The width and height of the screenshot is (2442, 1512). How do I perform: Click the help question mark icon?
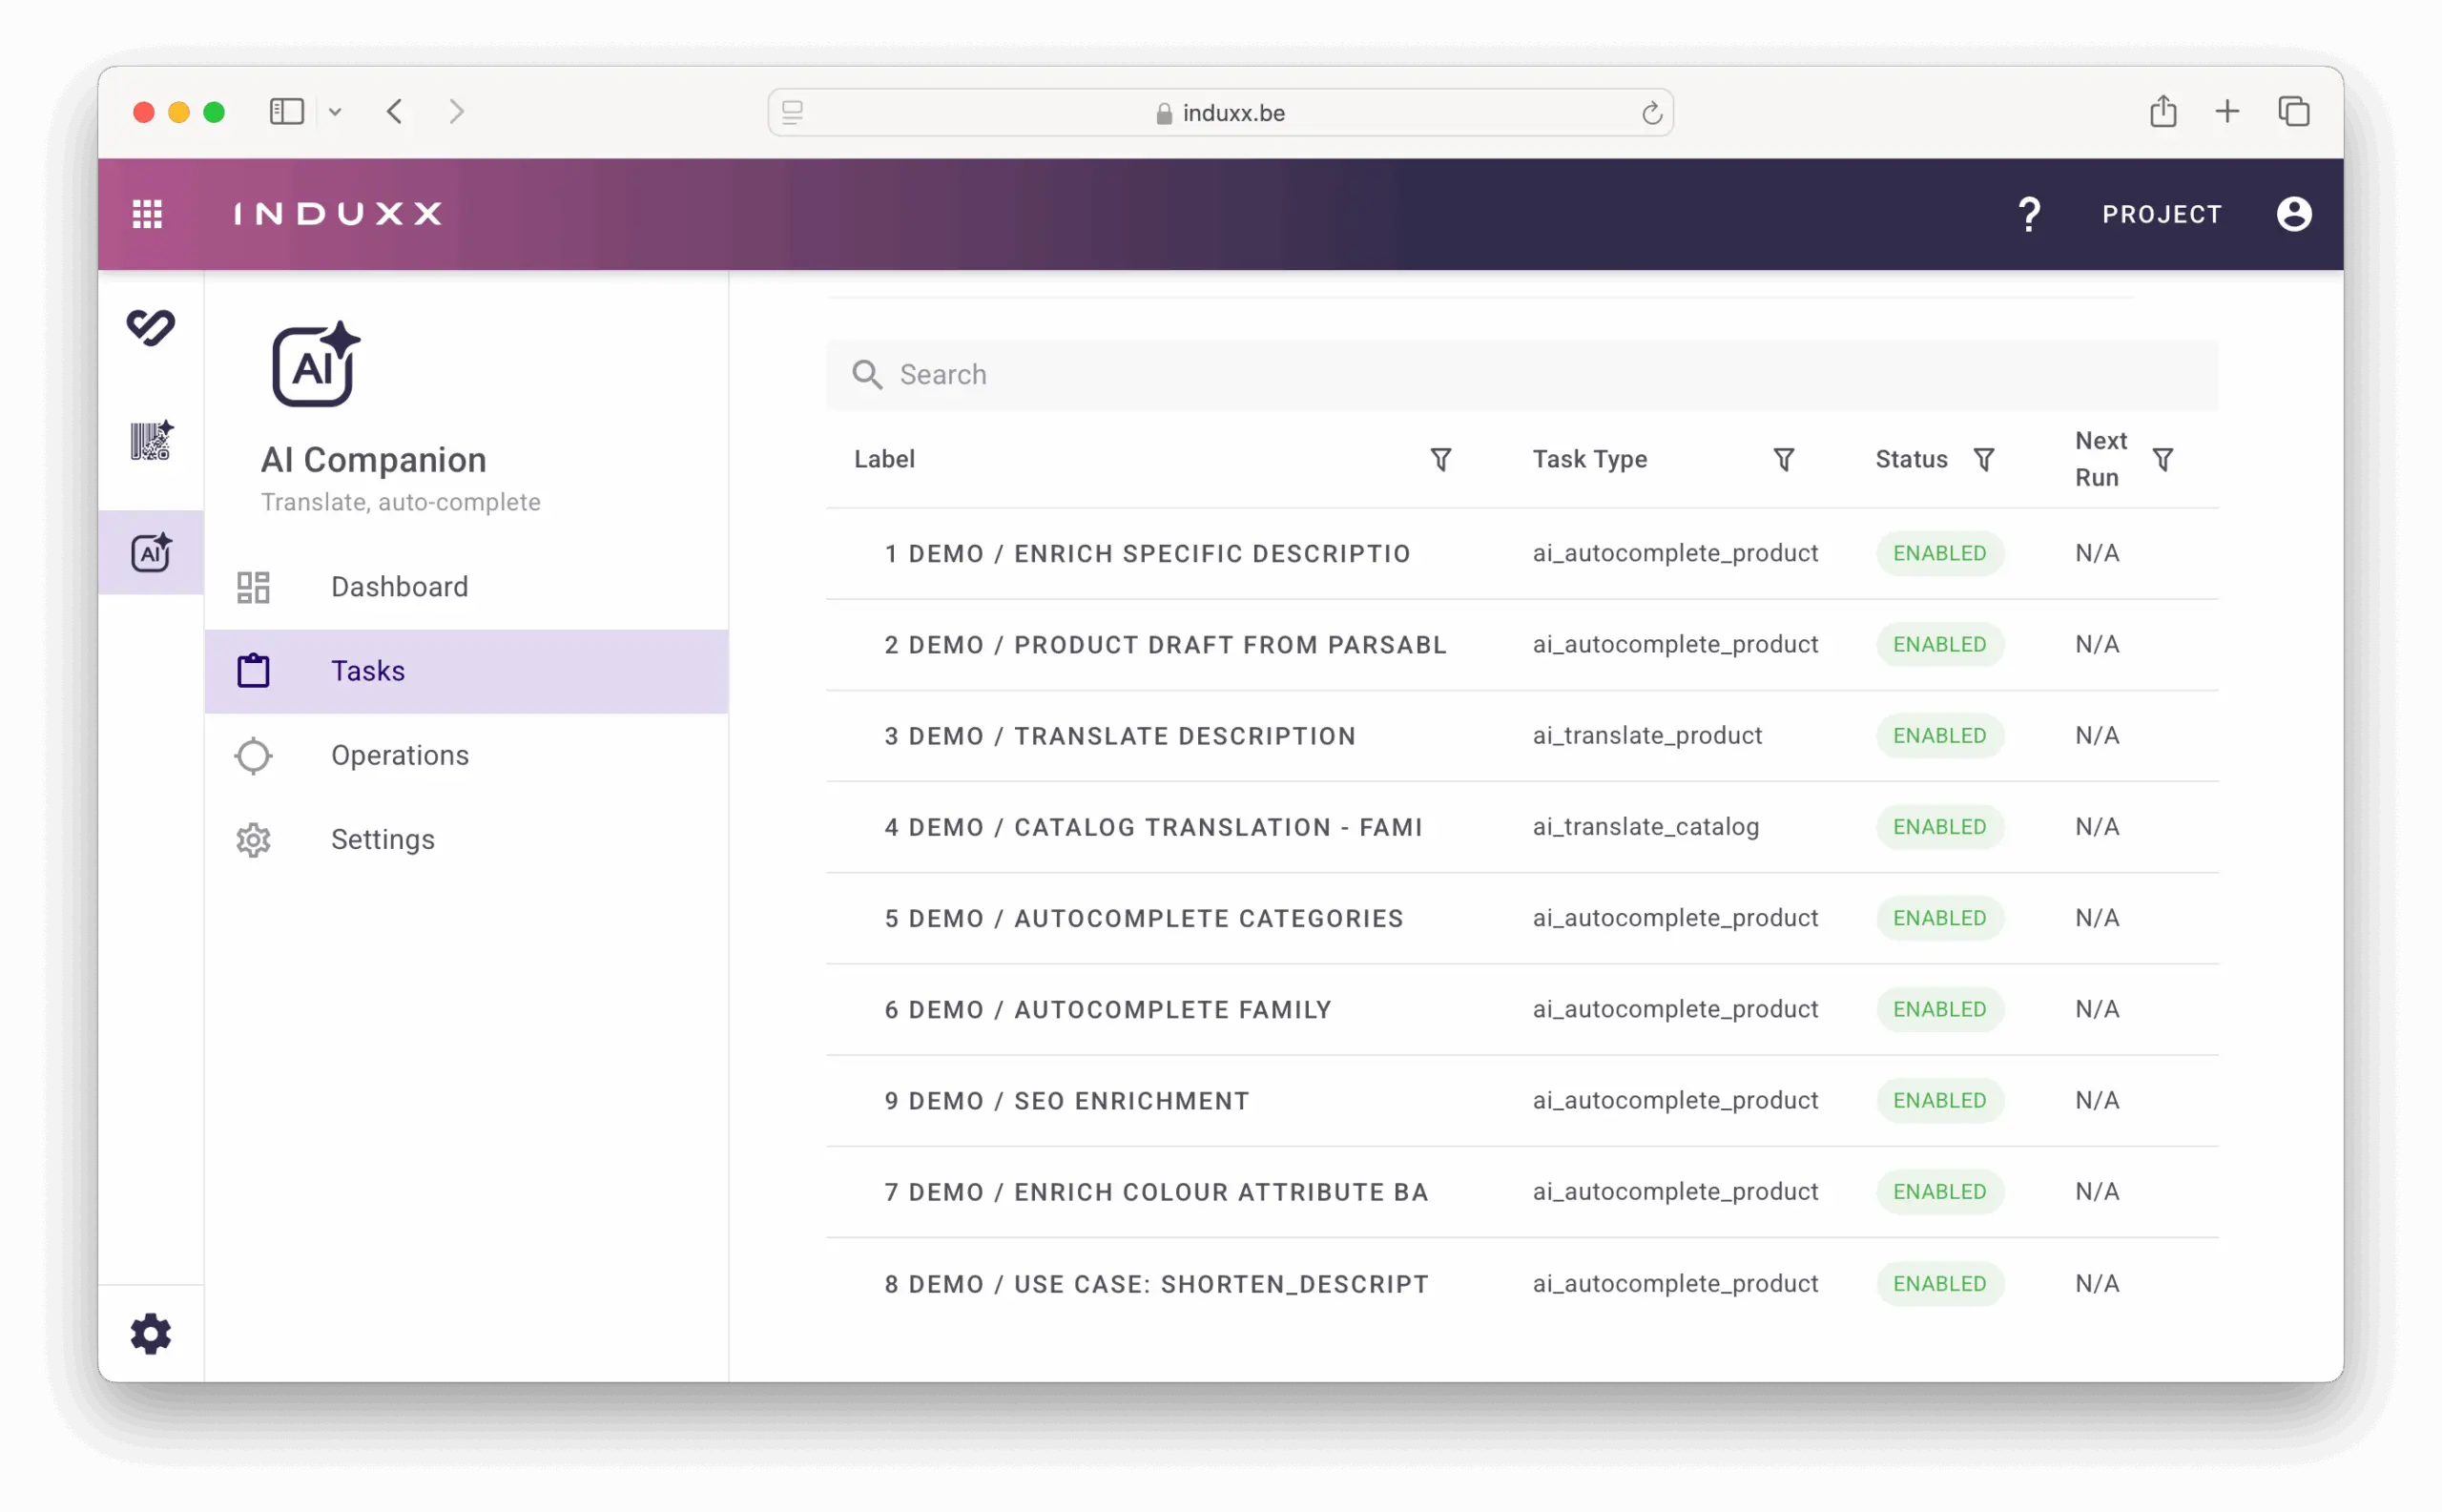pyautogui.click(x=2028, y=214)
